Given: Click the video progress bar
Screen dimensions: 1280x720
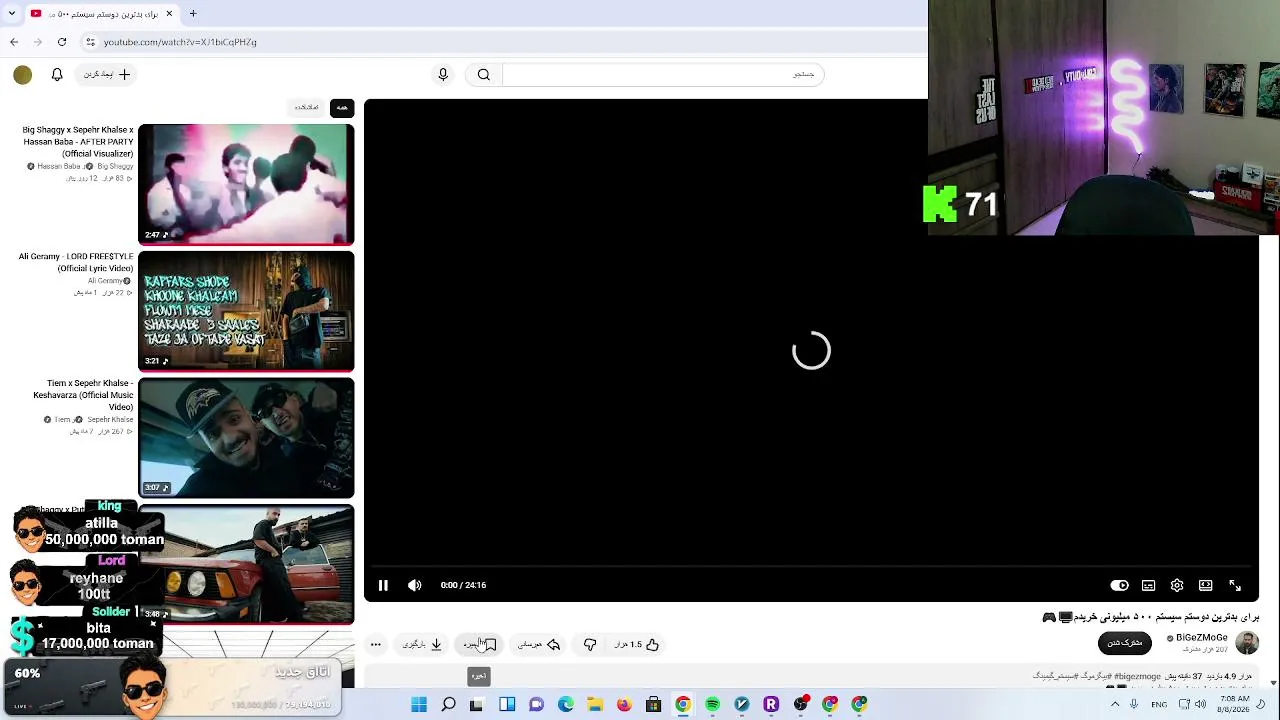Looking at the screenshot, I should click(811, 566).
